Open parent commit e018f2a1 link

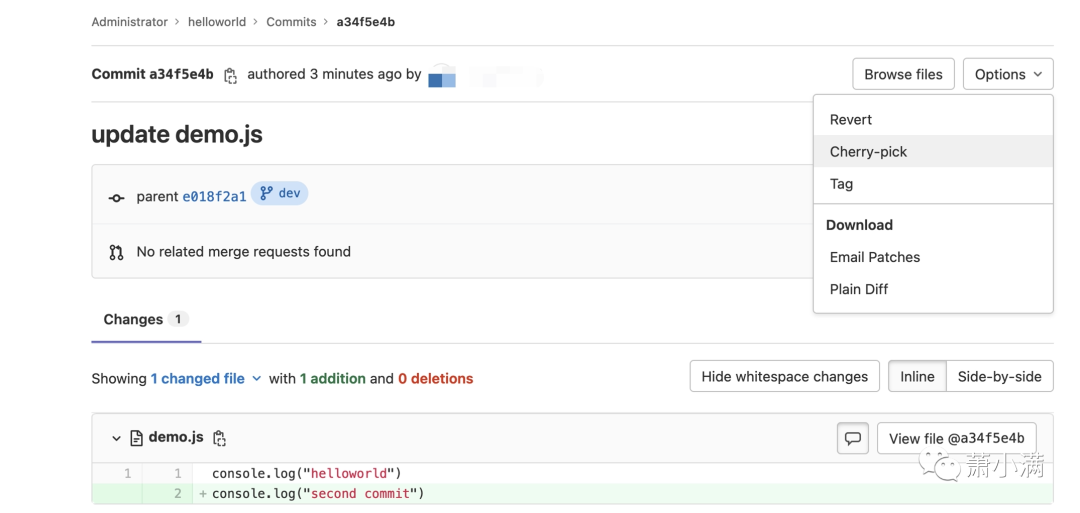[x=214, y=196]
